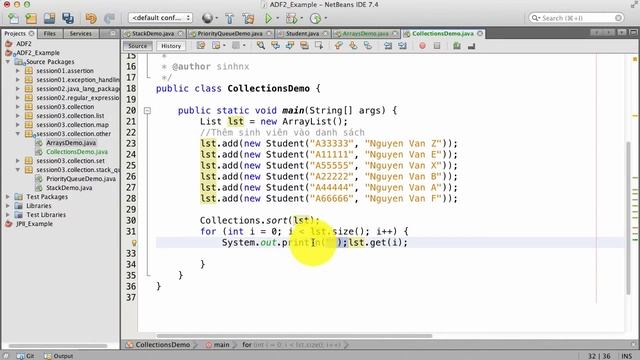Collapse main method fold marker at line 20
This screenshot has height=360, width=640.
[147, 110]
